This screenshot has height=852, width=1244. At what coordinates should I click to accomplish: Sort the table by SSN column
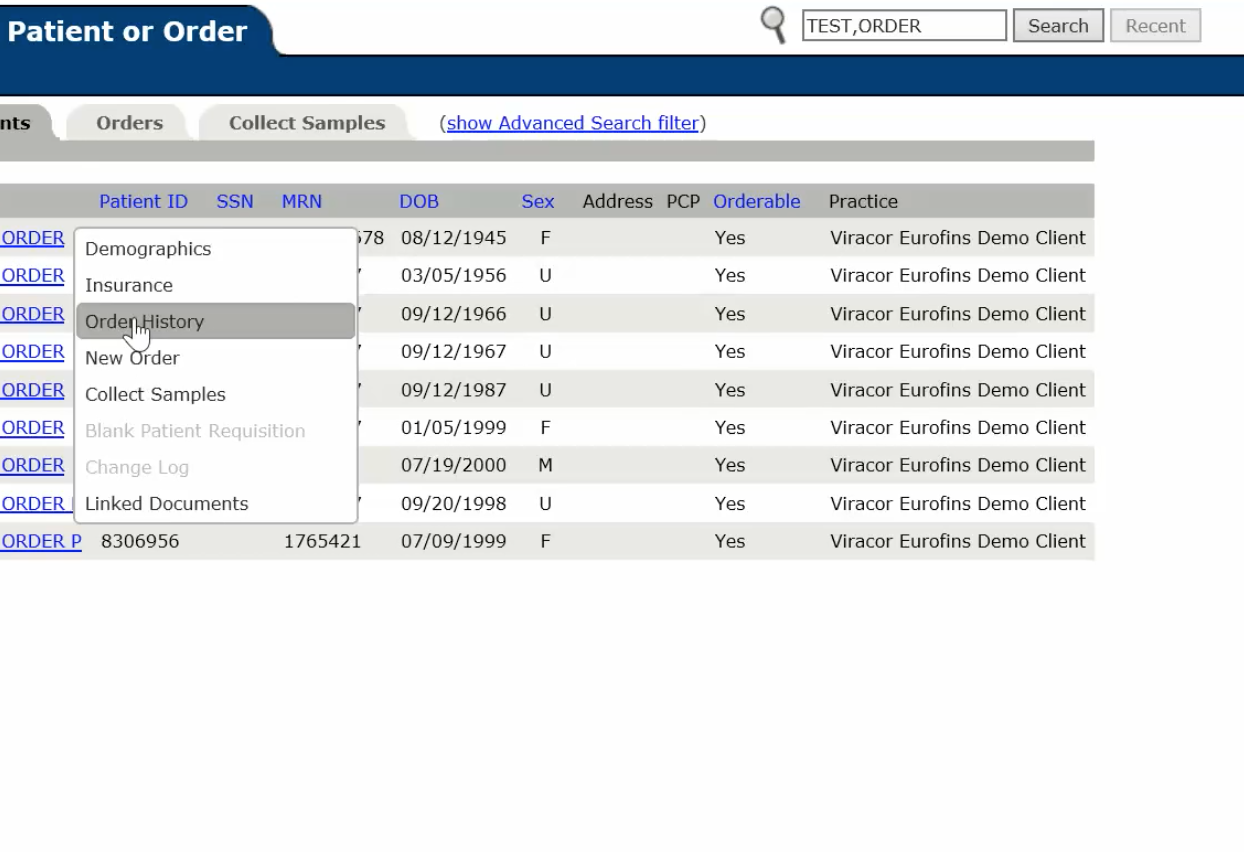(235, 201)
